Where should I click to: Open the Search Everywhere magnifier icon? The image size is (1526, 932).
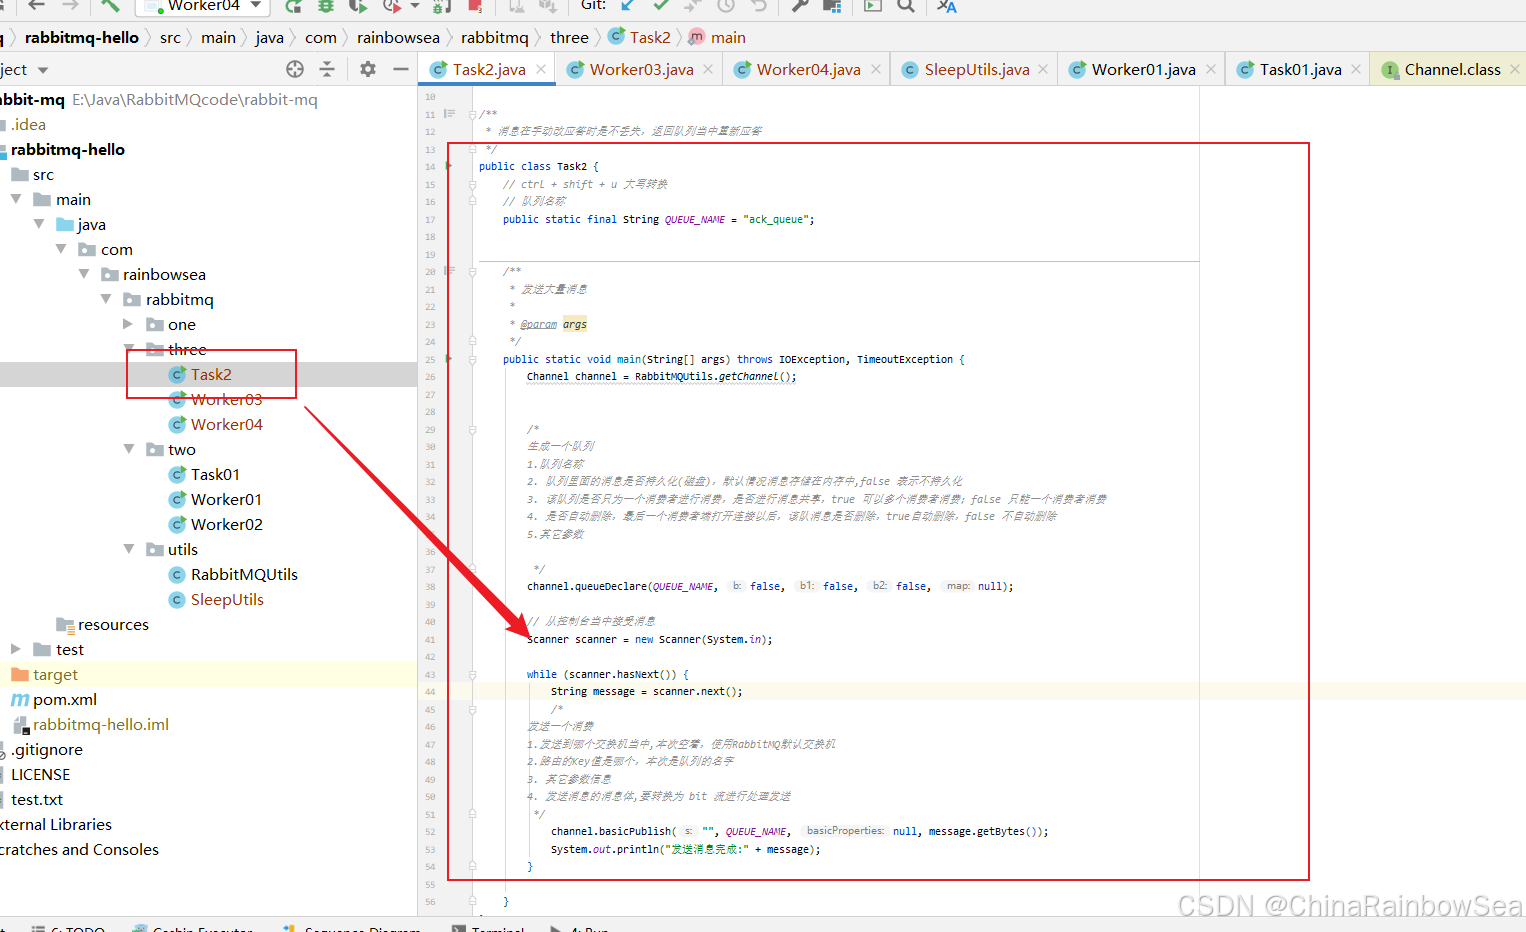click(x=905, y=6)
